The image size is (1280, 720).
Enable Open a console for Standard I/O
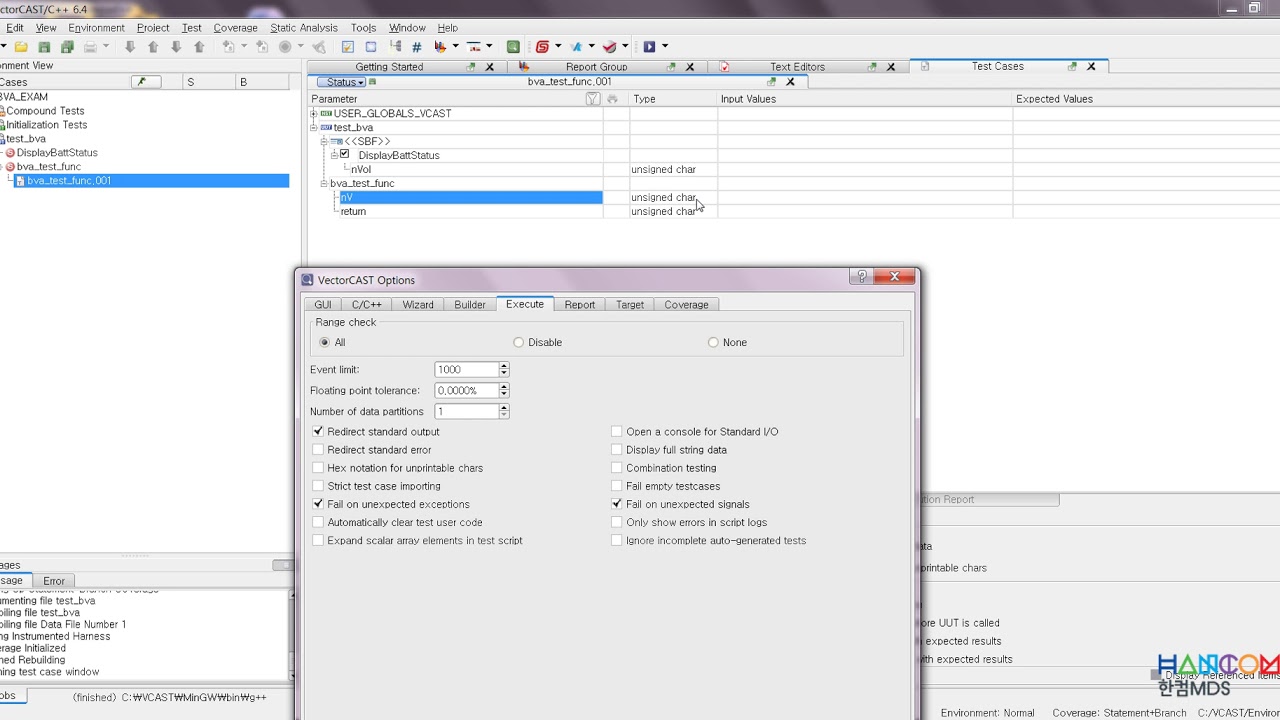617,432
